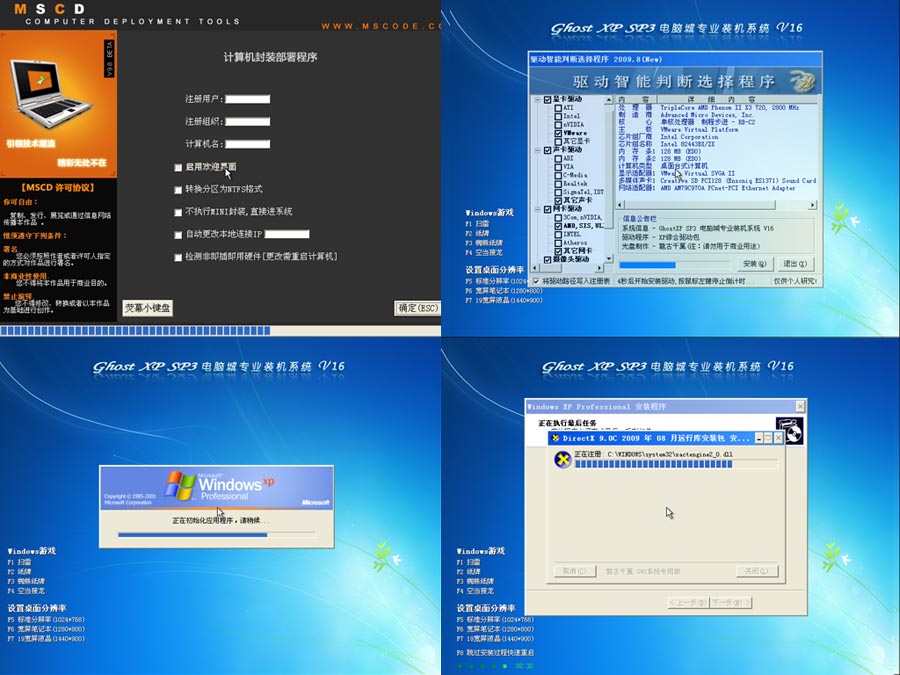Click the Windows XP flag logo on the splash

180,486
